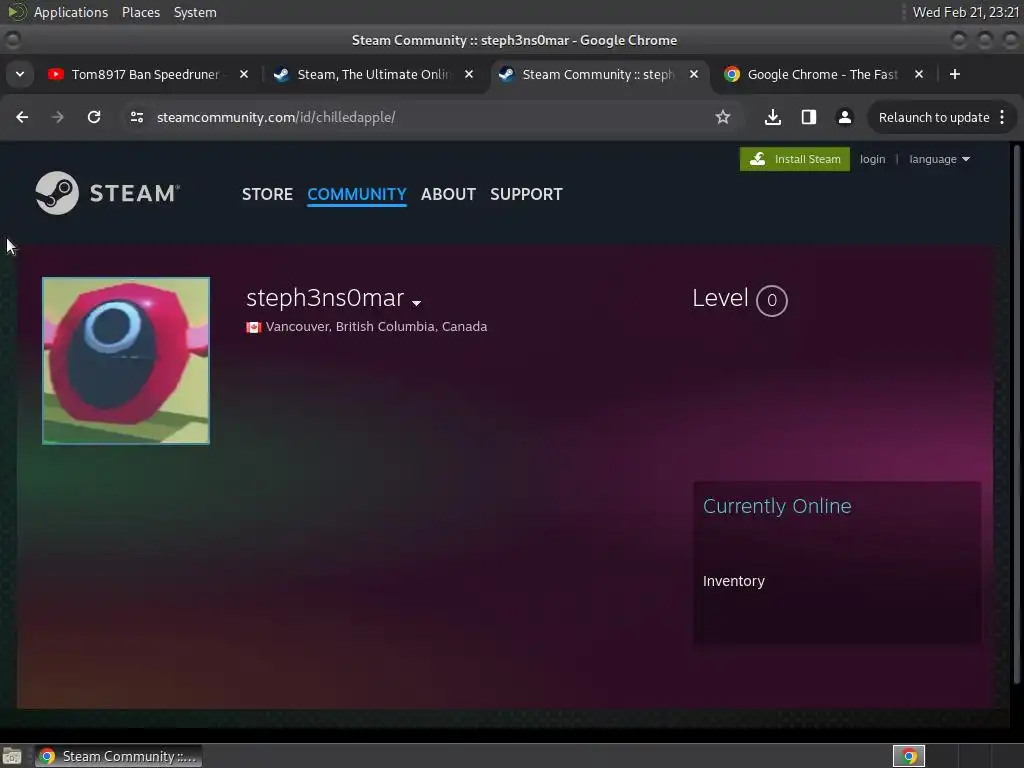Click the clock showing Wed Feb 21

(x=965, y=12)
